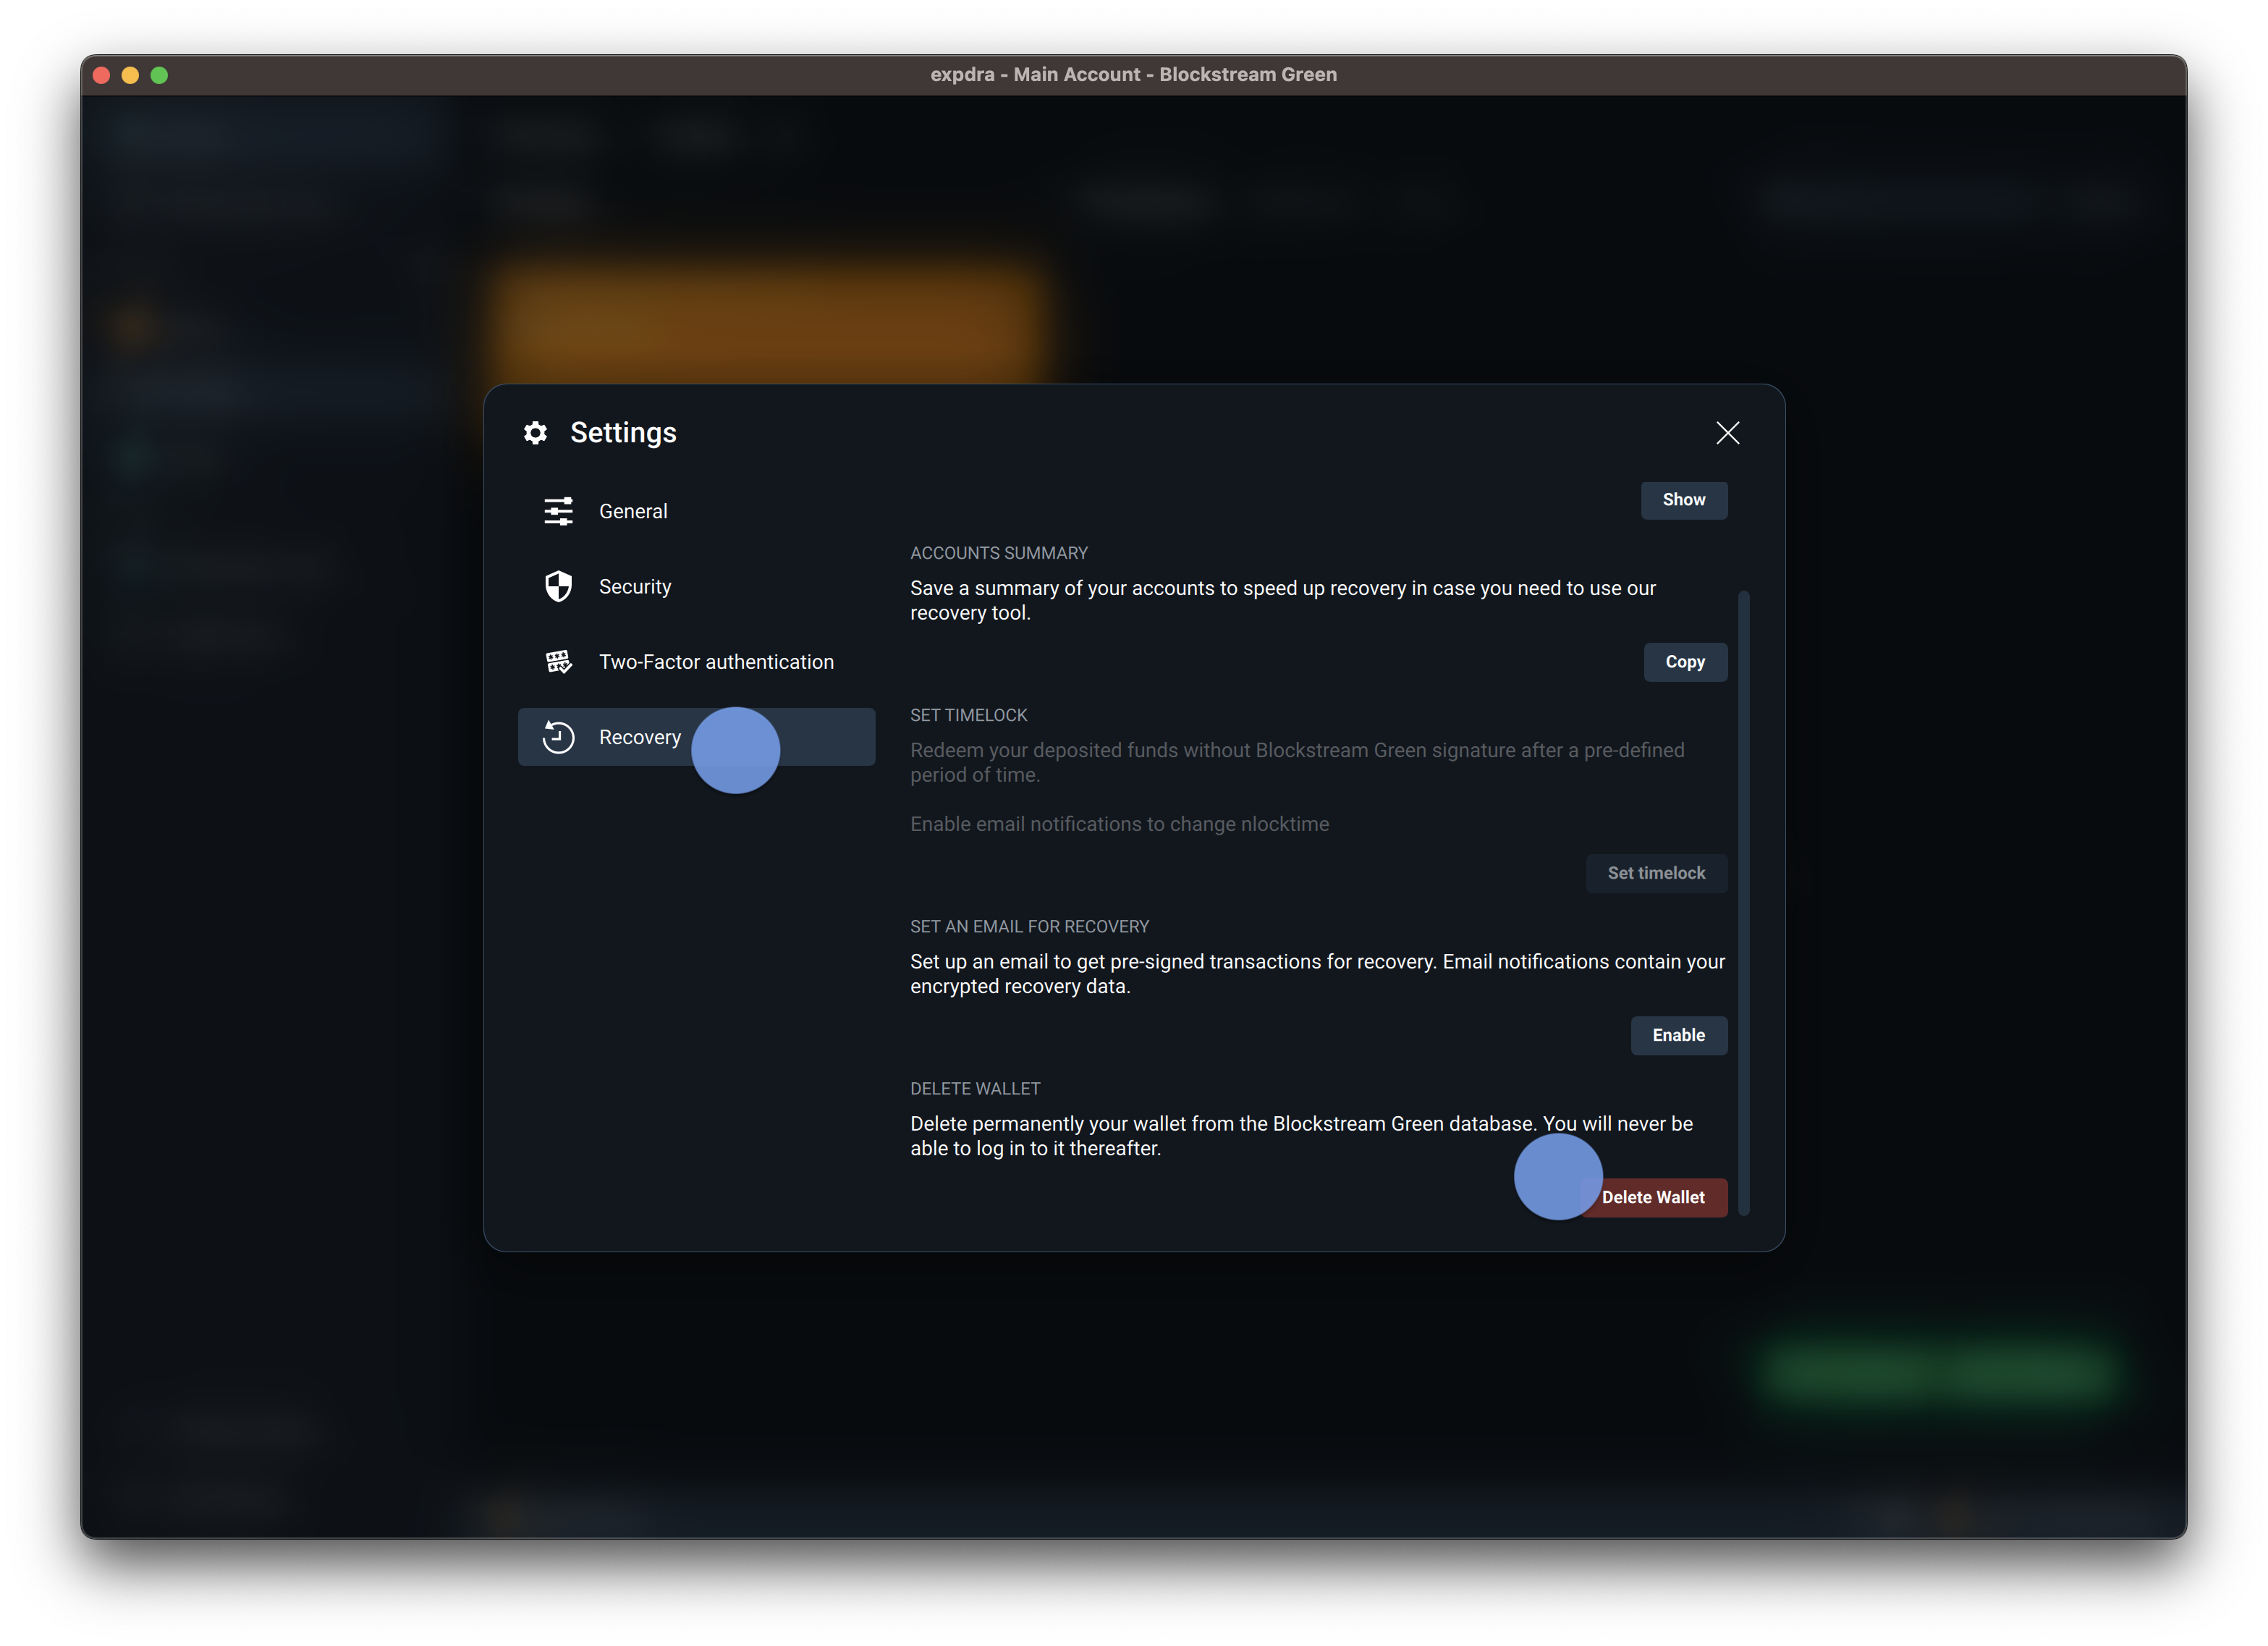Click the ACCOUNTS SUMMARY heading
The image size is (2268, 1646).
pyautogui.click(x=998, y=553)
